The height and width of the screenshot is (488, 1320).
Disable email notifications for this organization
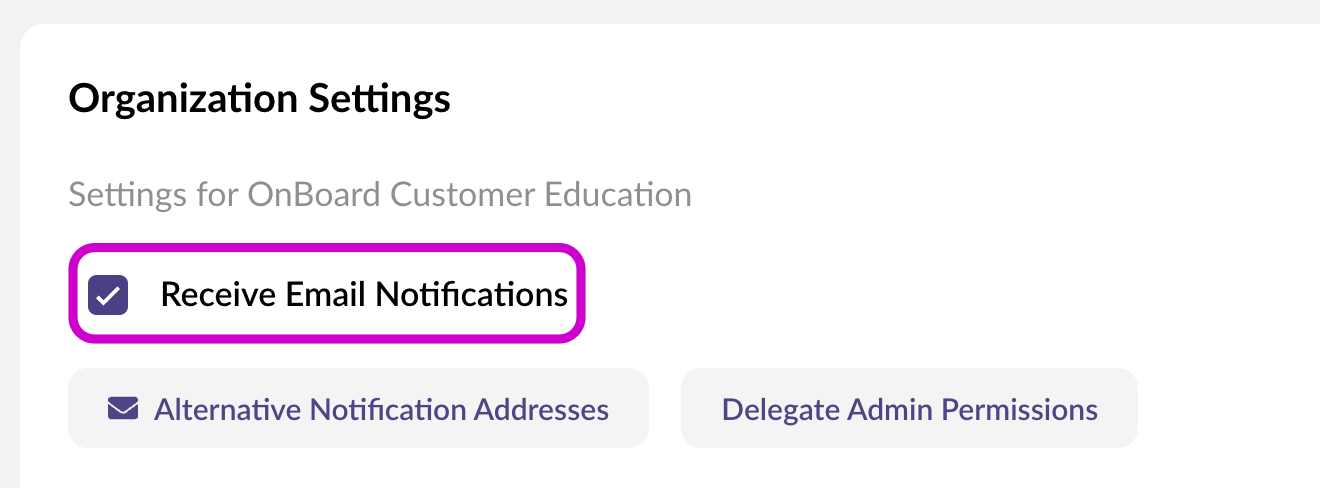click(x=108, y=295)
